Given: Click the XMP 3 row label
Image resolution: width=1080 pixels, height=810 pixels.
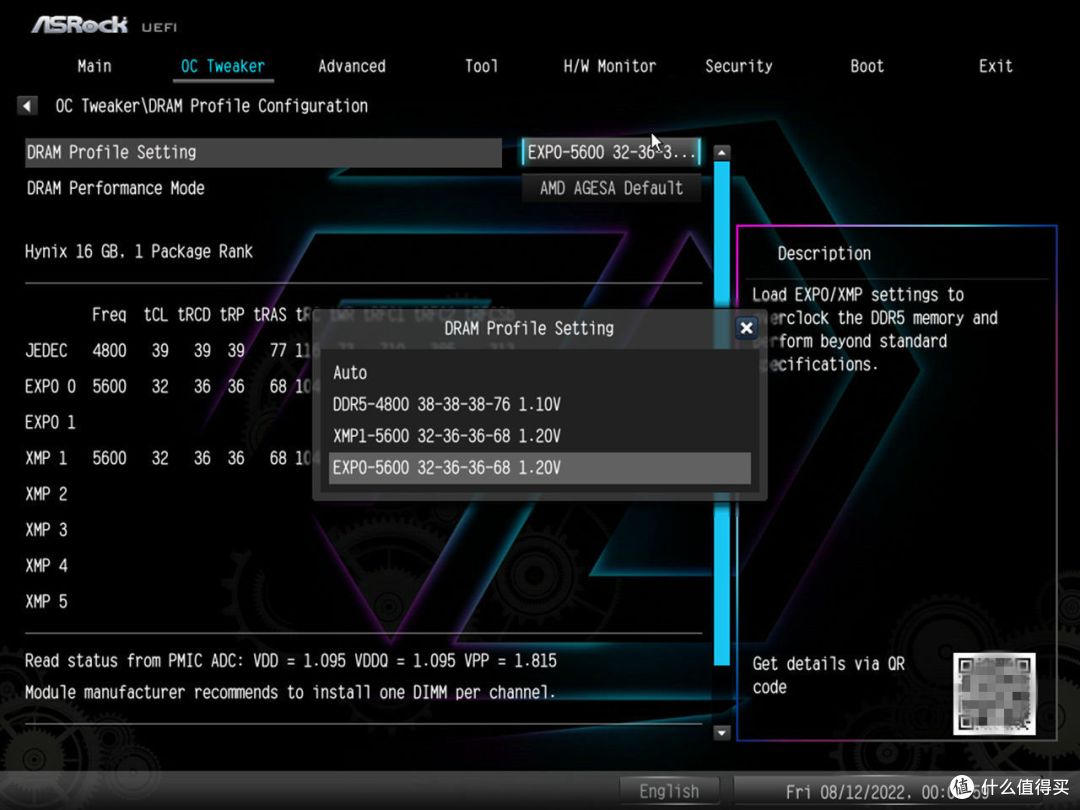Looking at the screenshot, I should [46, 530].
